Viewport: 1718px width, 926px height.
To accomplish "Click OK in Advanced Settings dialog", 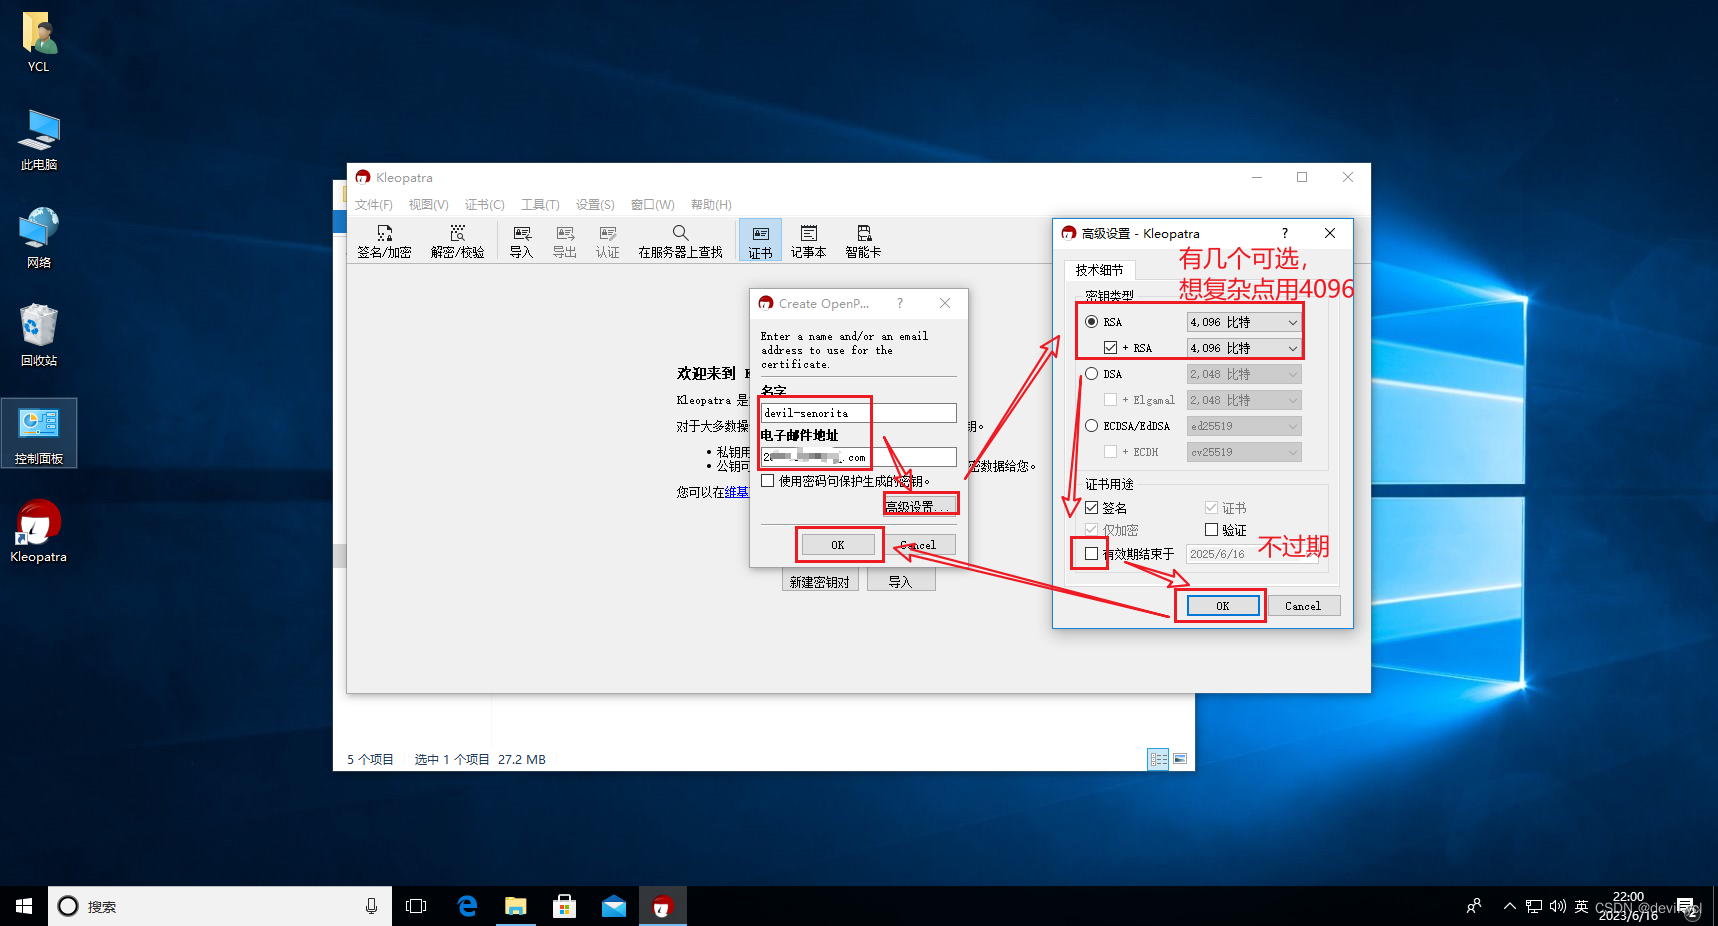I will (1222, 606).
